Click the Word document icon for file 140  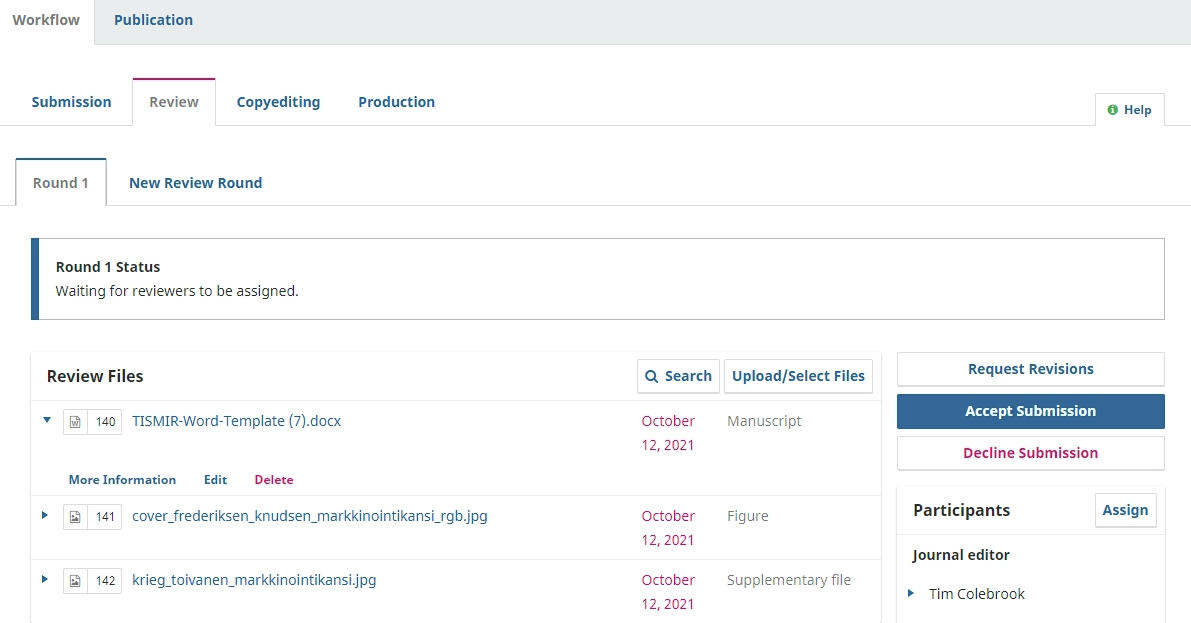coord(75,422)
